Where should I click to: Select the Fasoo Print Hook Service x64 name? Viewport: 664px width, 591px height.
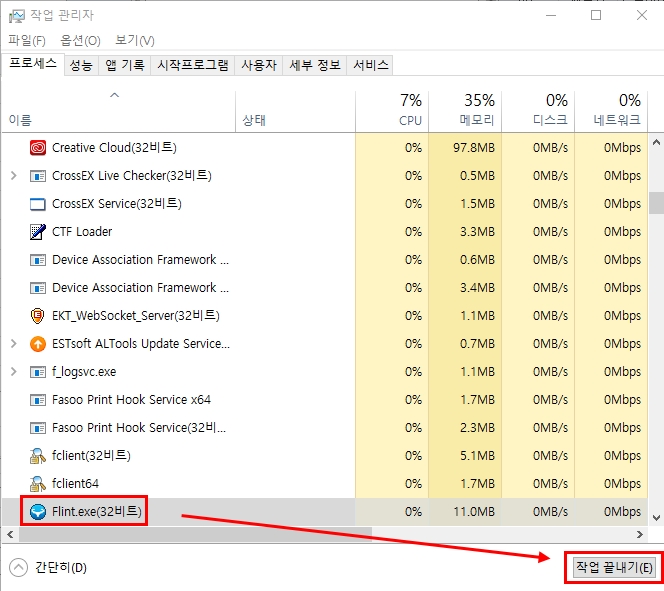131,400
